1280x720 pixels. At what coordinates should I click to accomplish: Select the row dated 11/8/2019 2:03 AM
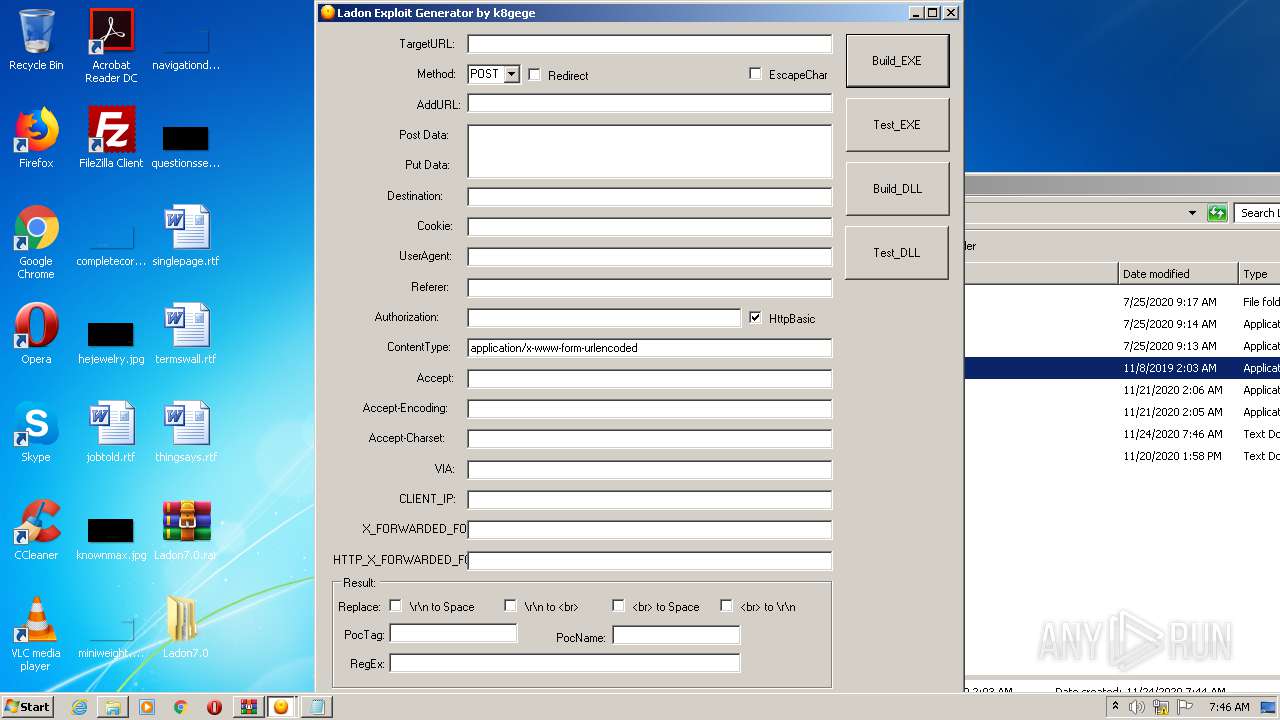tap(1122, 368)
